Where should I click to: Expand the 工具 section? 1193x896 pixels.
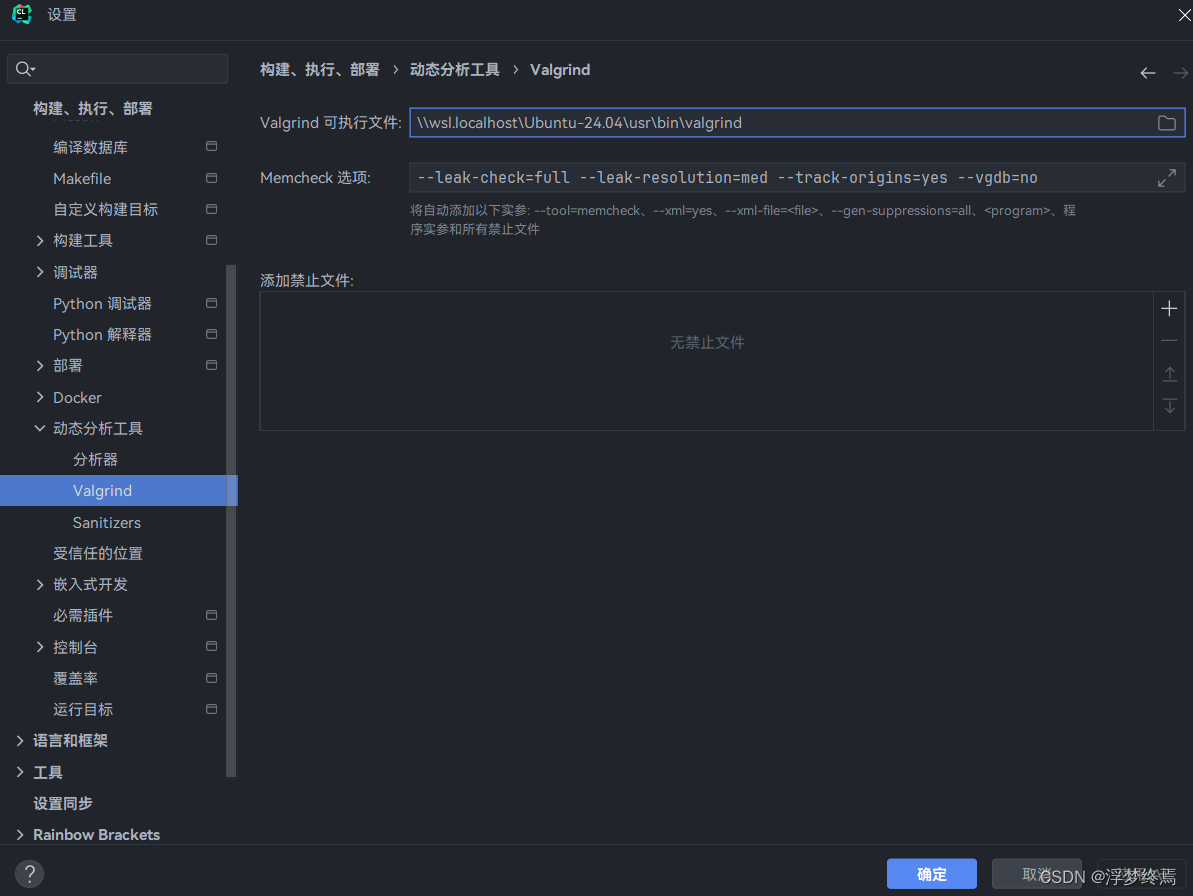point(20,772)
